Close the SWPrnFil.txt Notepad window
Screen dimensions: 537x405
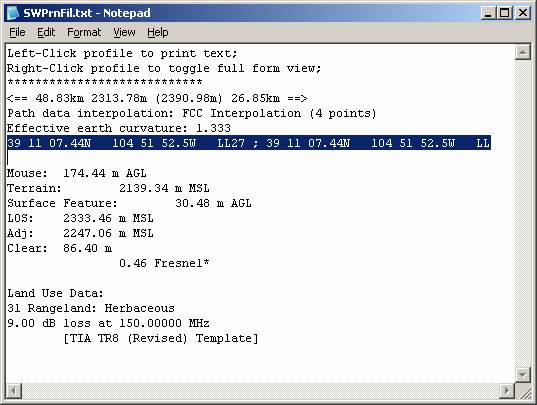click(x=523, y=13)
